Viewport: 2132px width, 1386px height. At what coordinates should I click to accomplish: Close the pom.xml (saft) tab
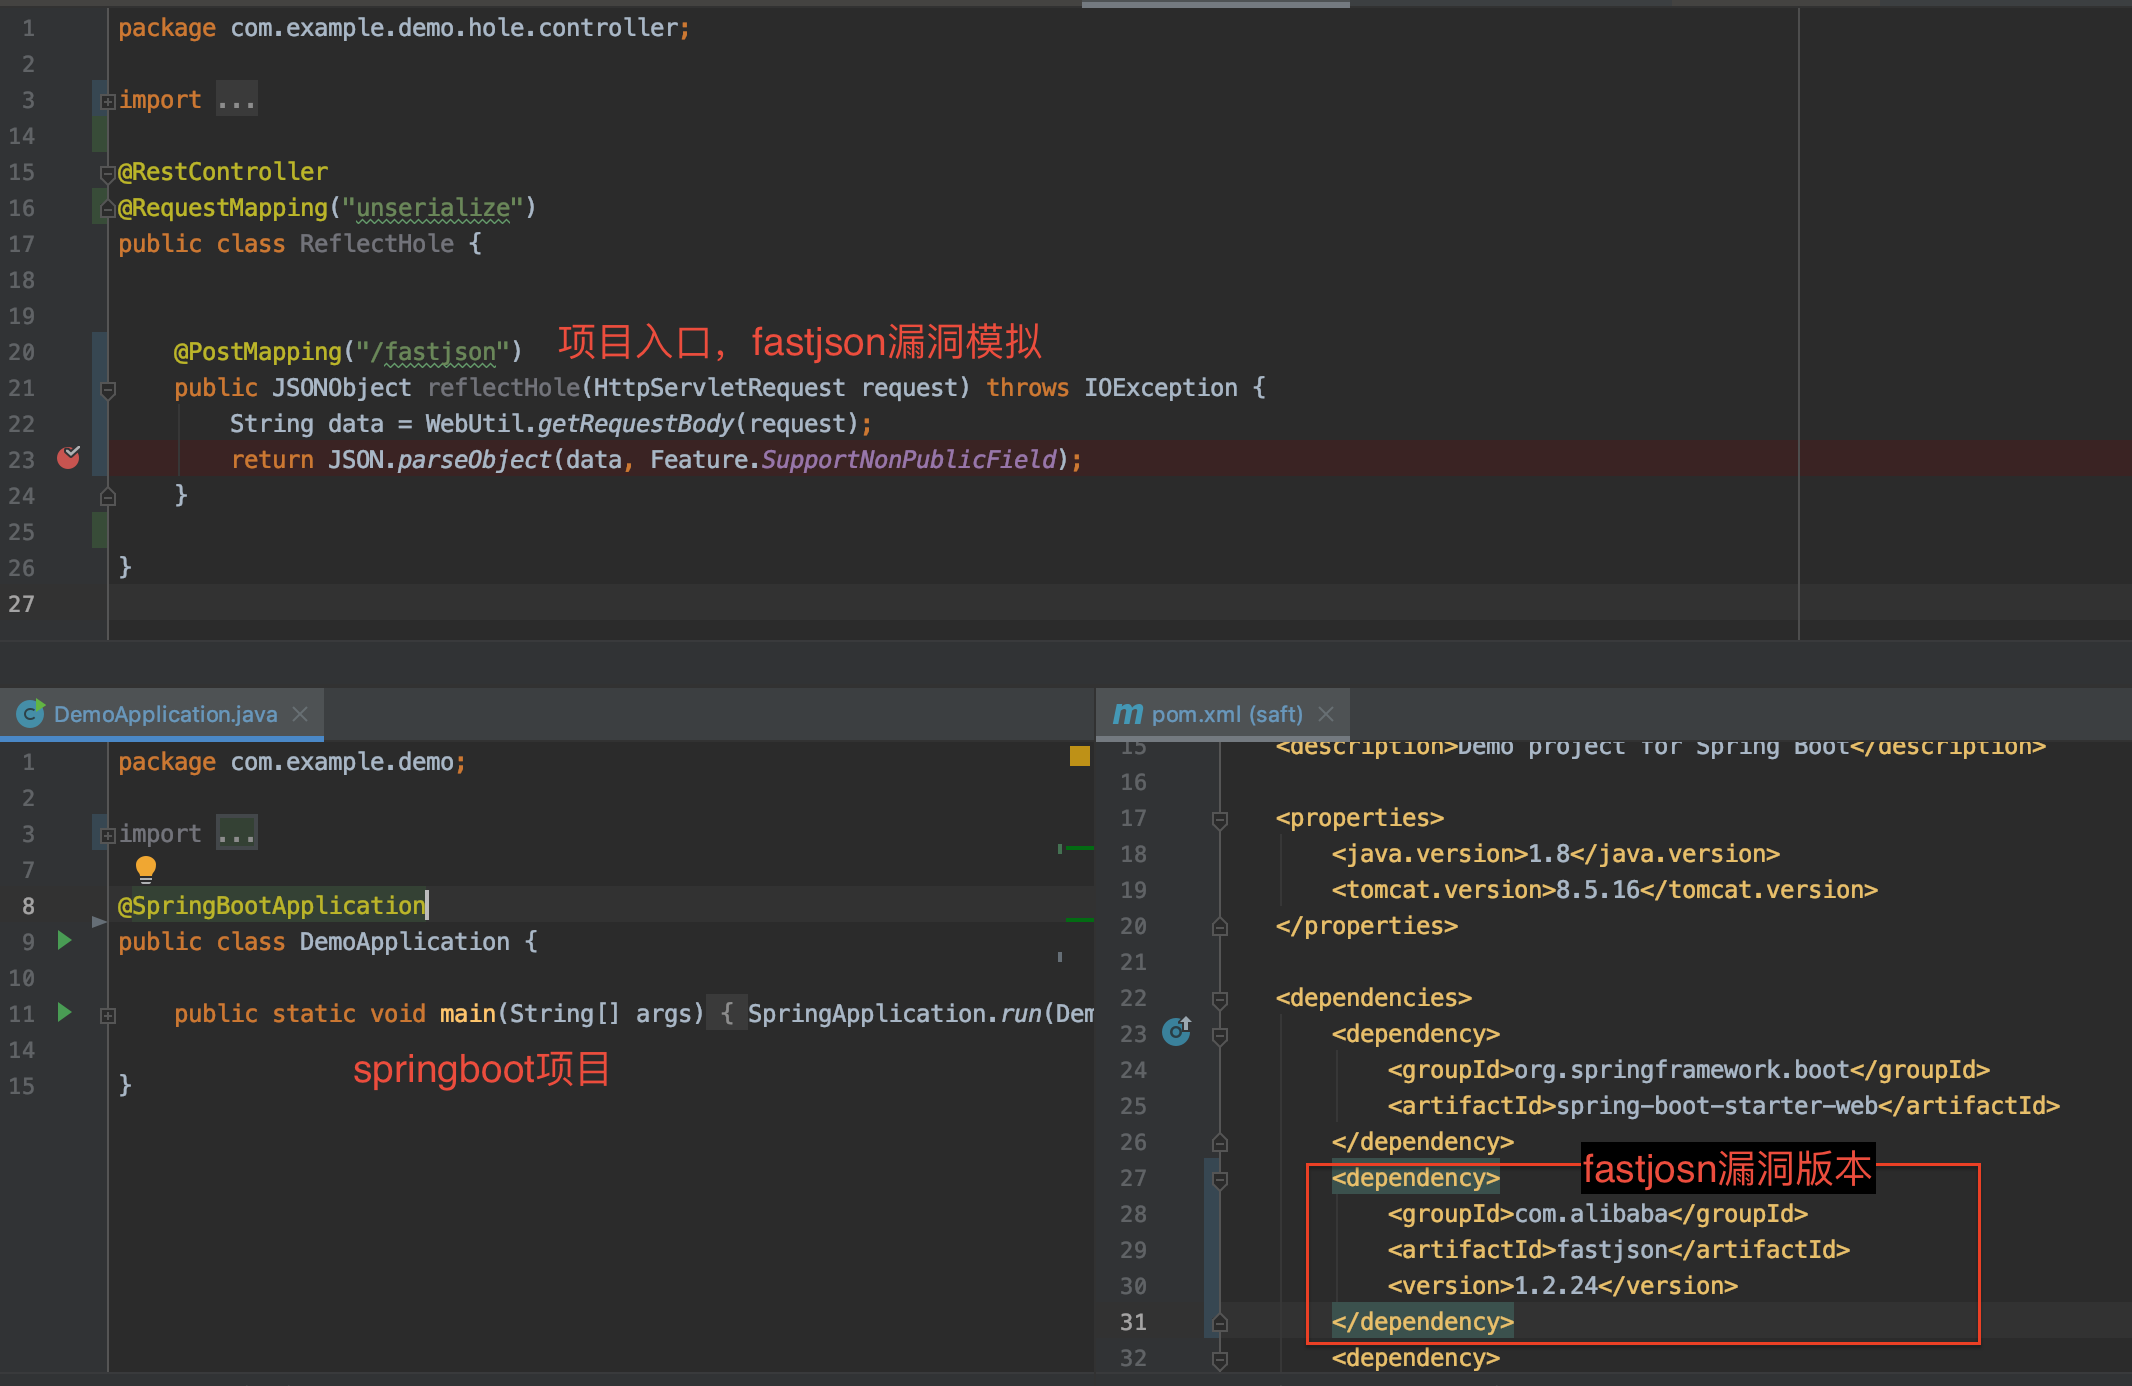click(1326, 713)
